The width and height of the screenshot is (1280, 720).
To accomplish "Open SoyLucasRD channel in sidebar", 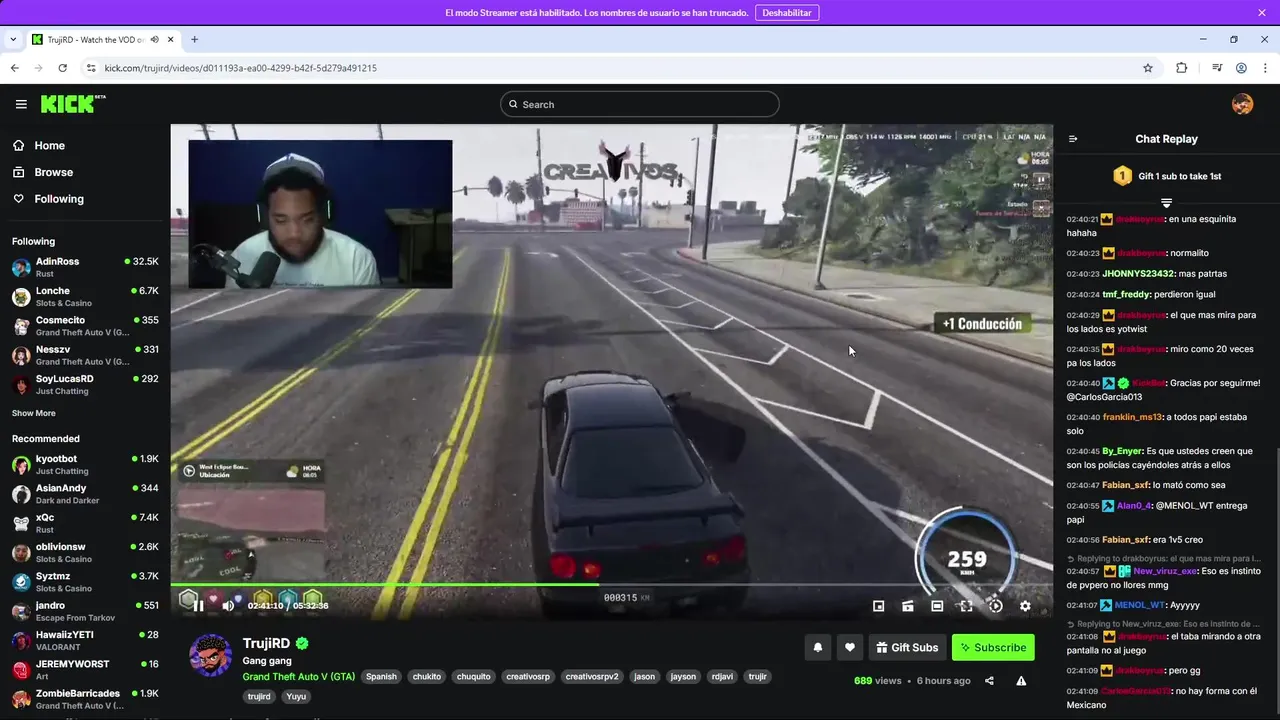I will point(85,385).
